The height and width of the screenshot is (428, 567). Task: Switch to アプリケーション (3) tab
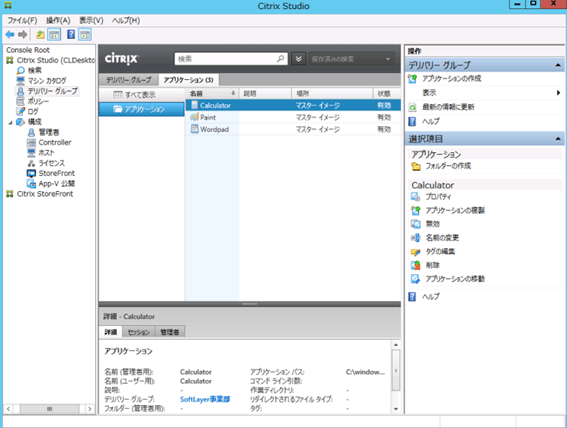[188, 80]
